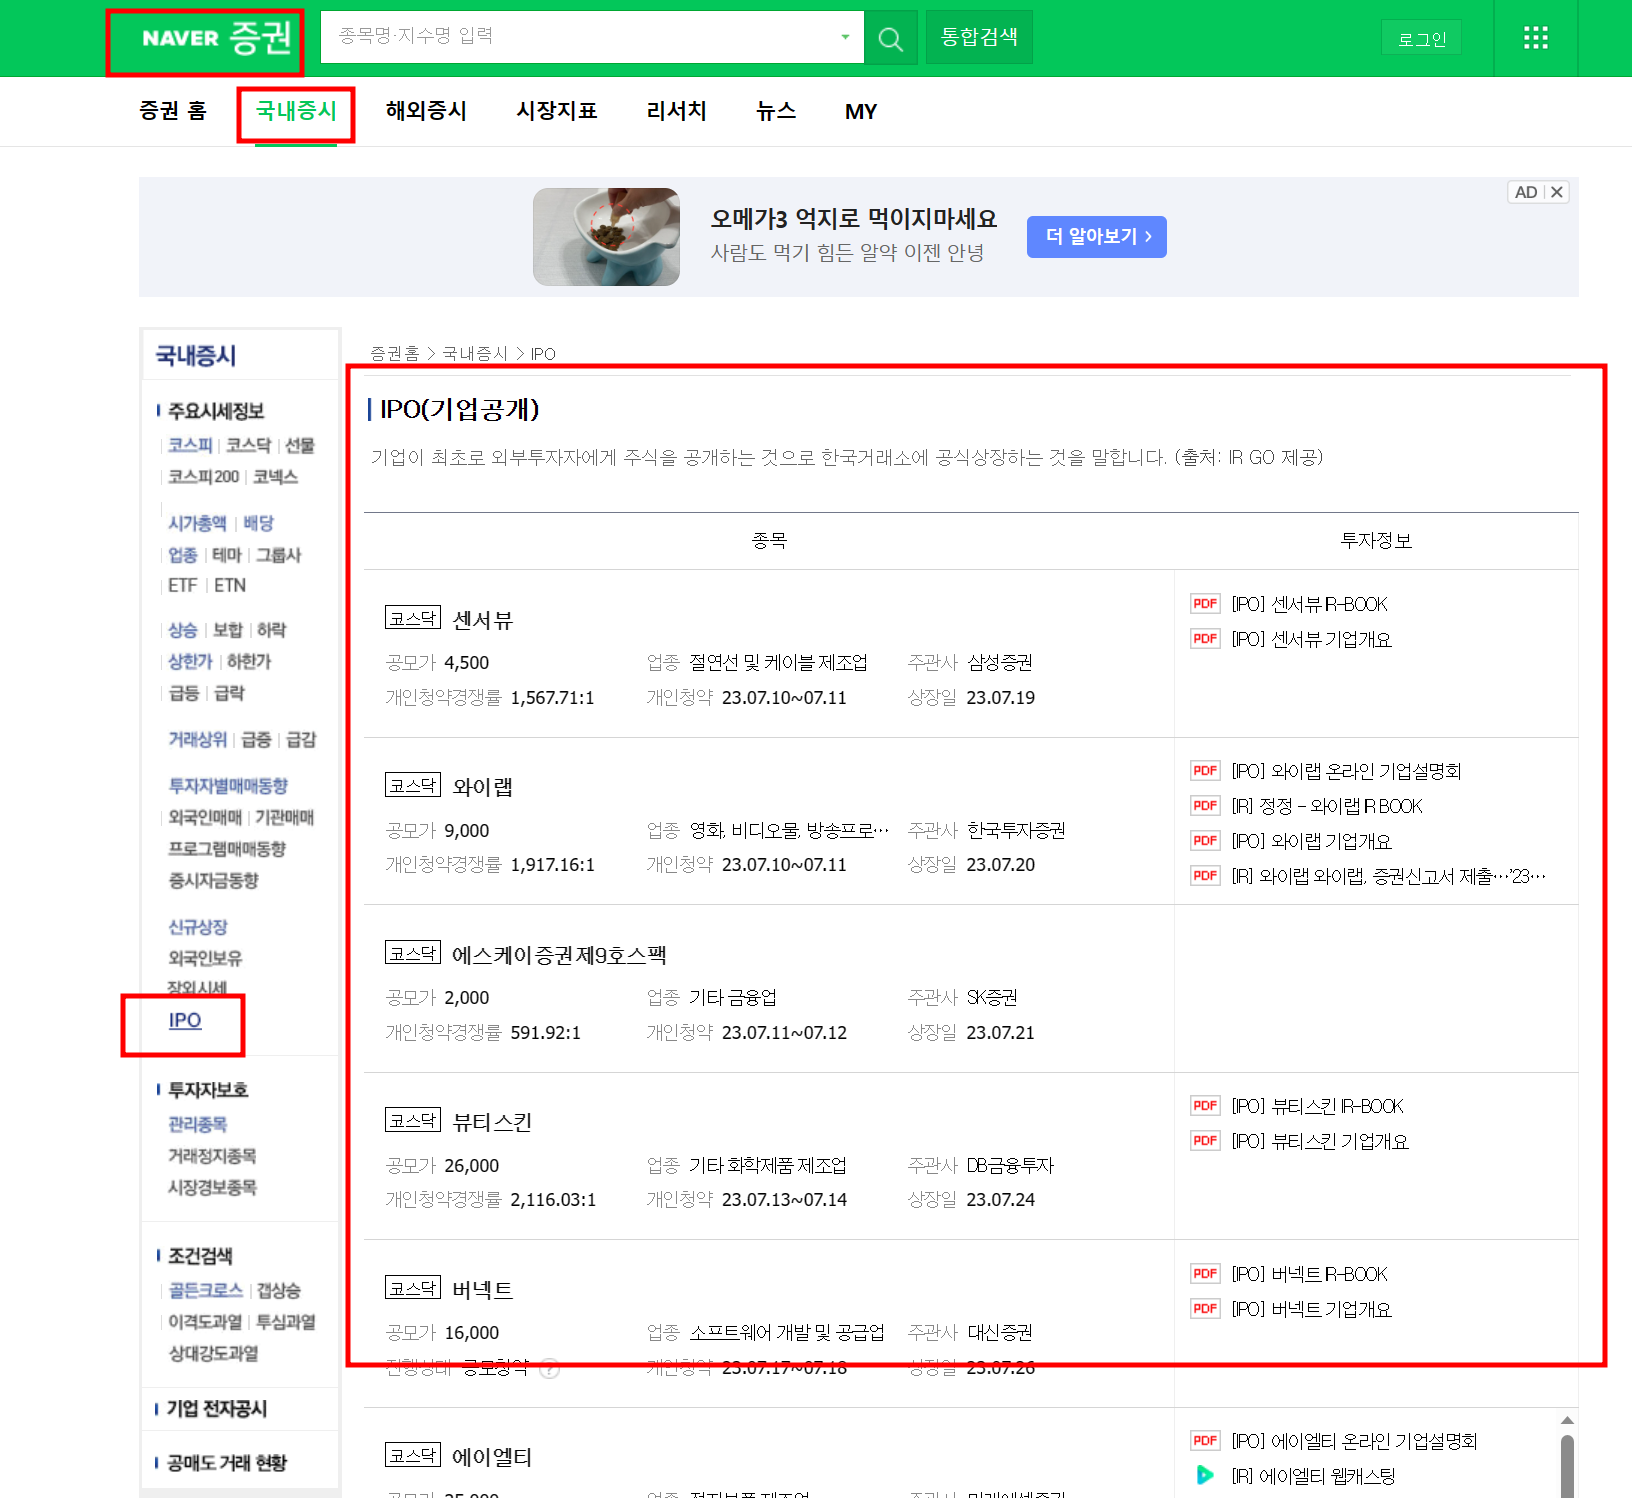Click the NAVER 증권 logo
The image size is (1632, 1498).
(x=217, y=38)
